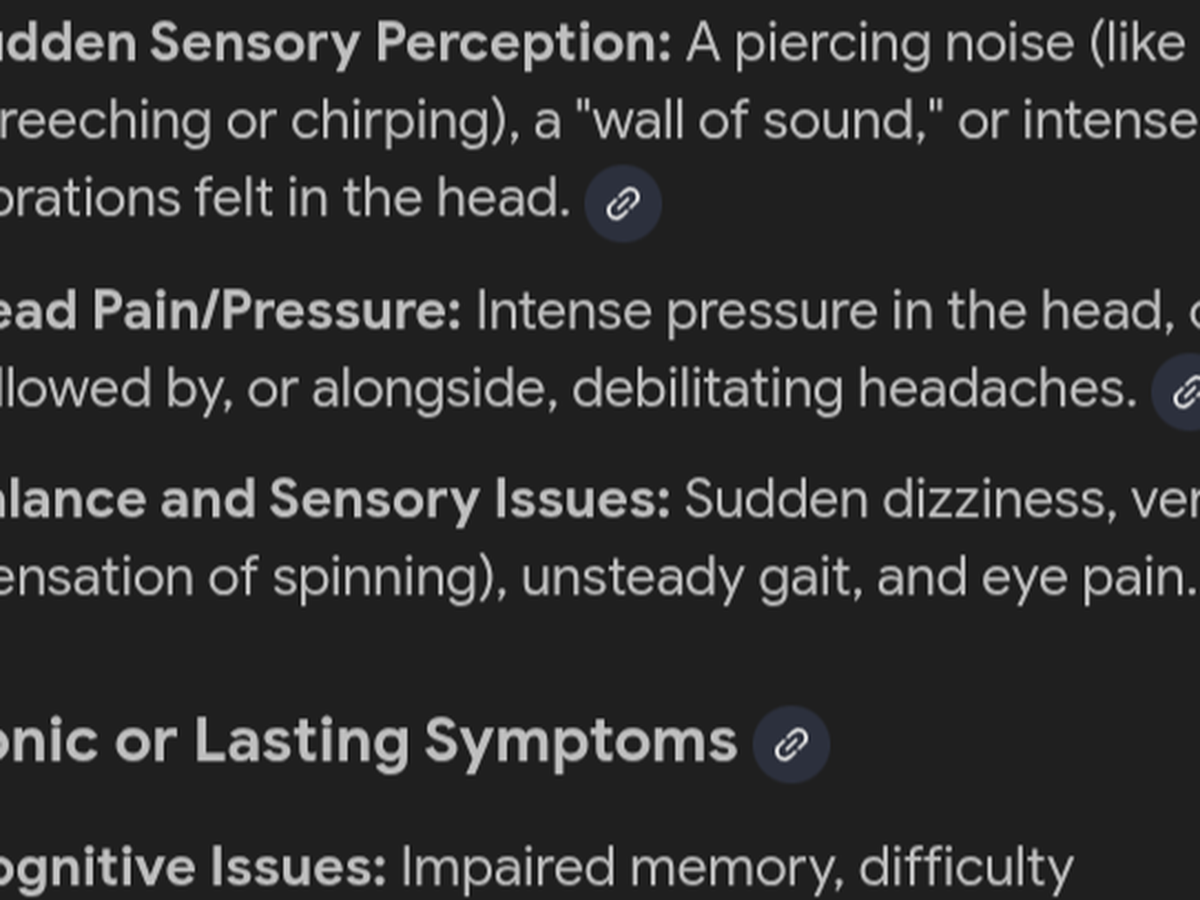
Task: Select the "Balance and Sensory Issues:" label
Action: pyautogui.click(x=330, y=499)
